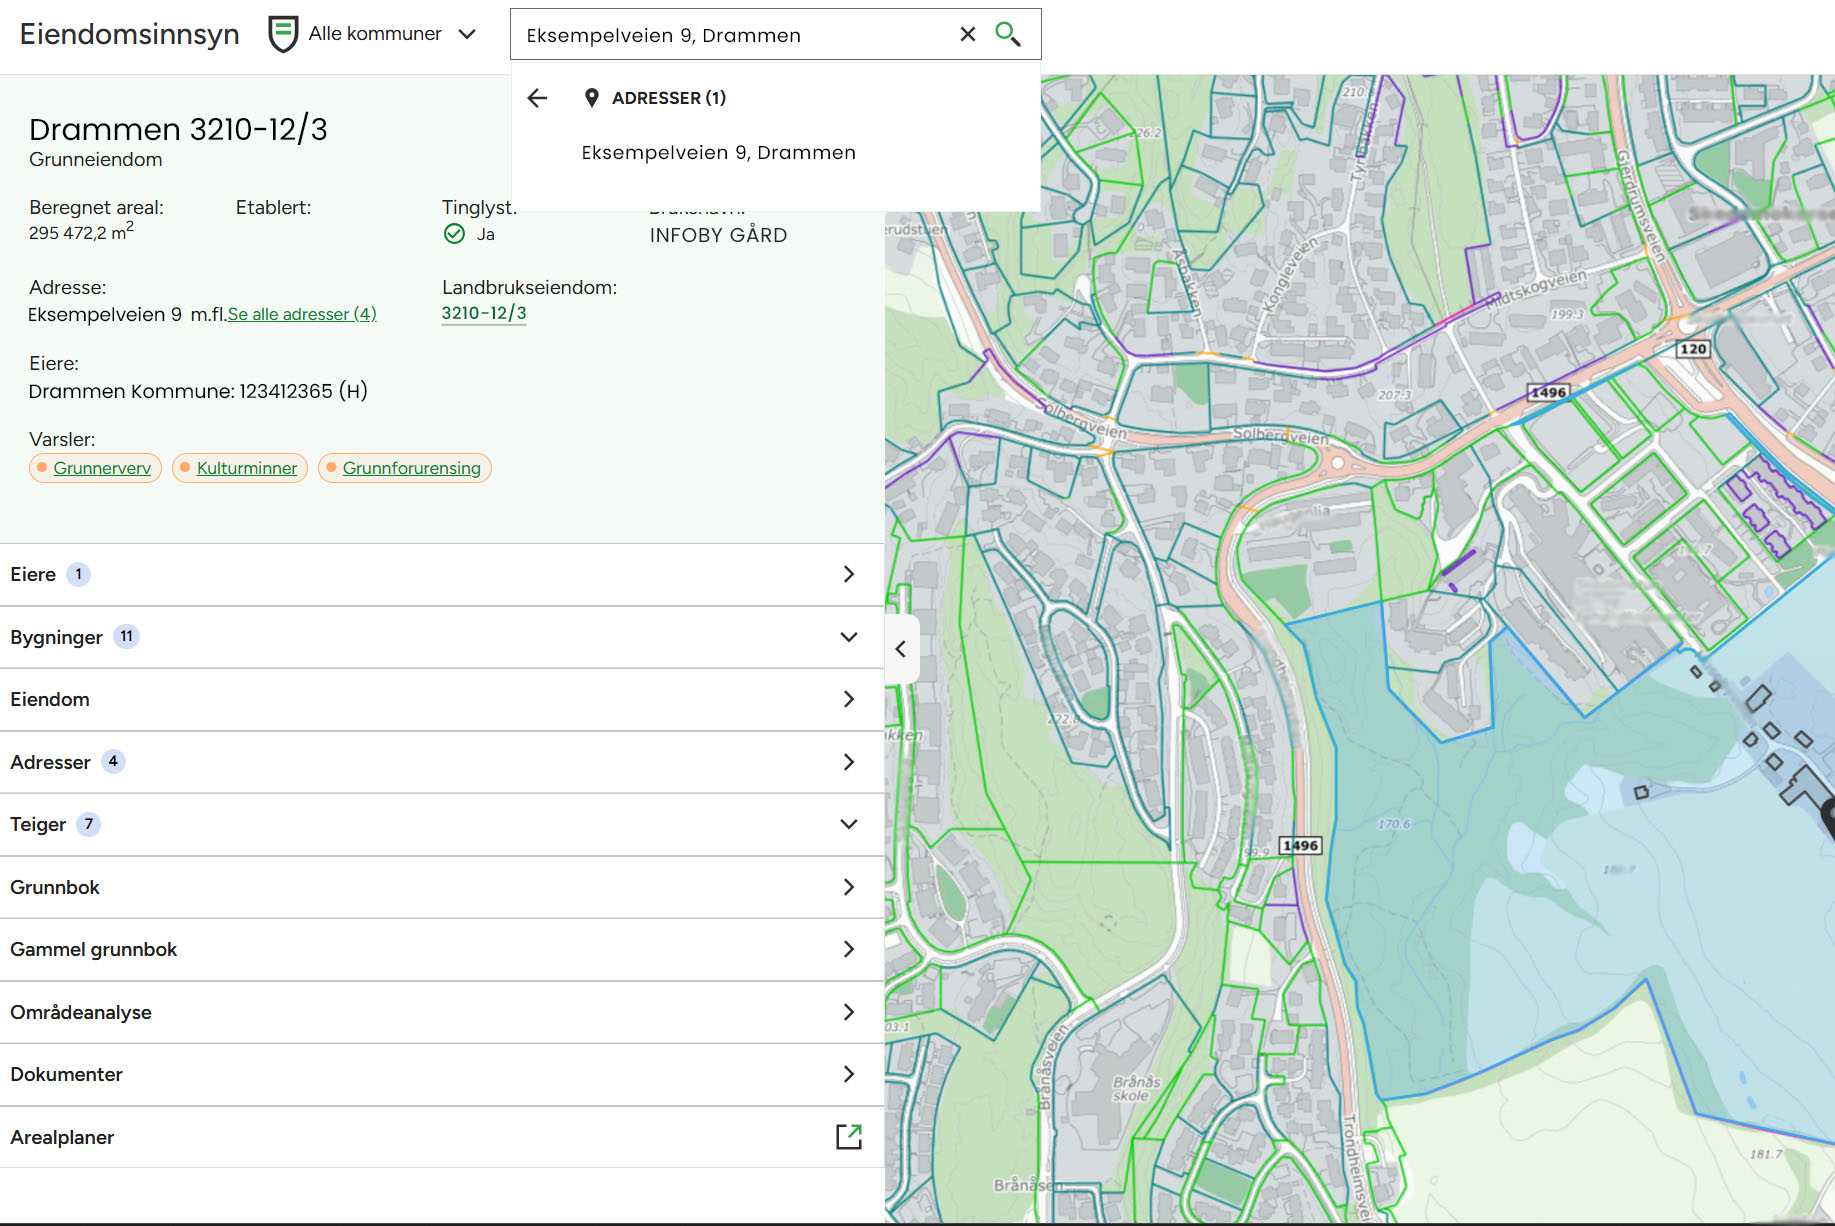
Task: Expand the Eiendom section
Action: 442,700
